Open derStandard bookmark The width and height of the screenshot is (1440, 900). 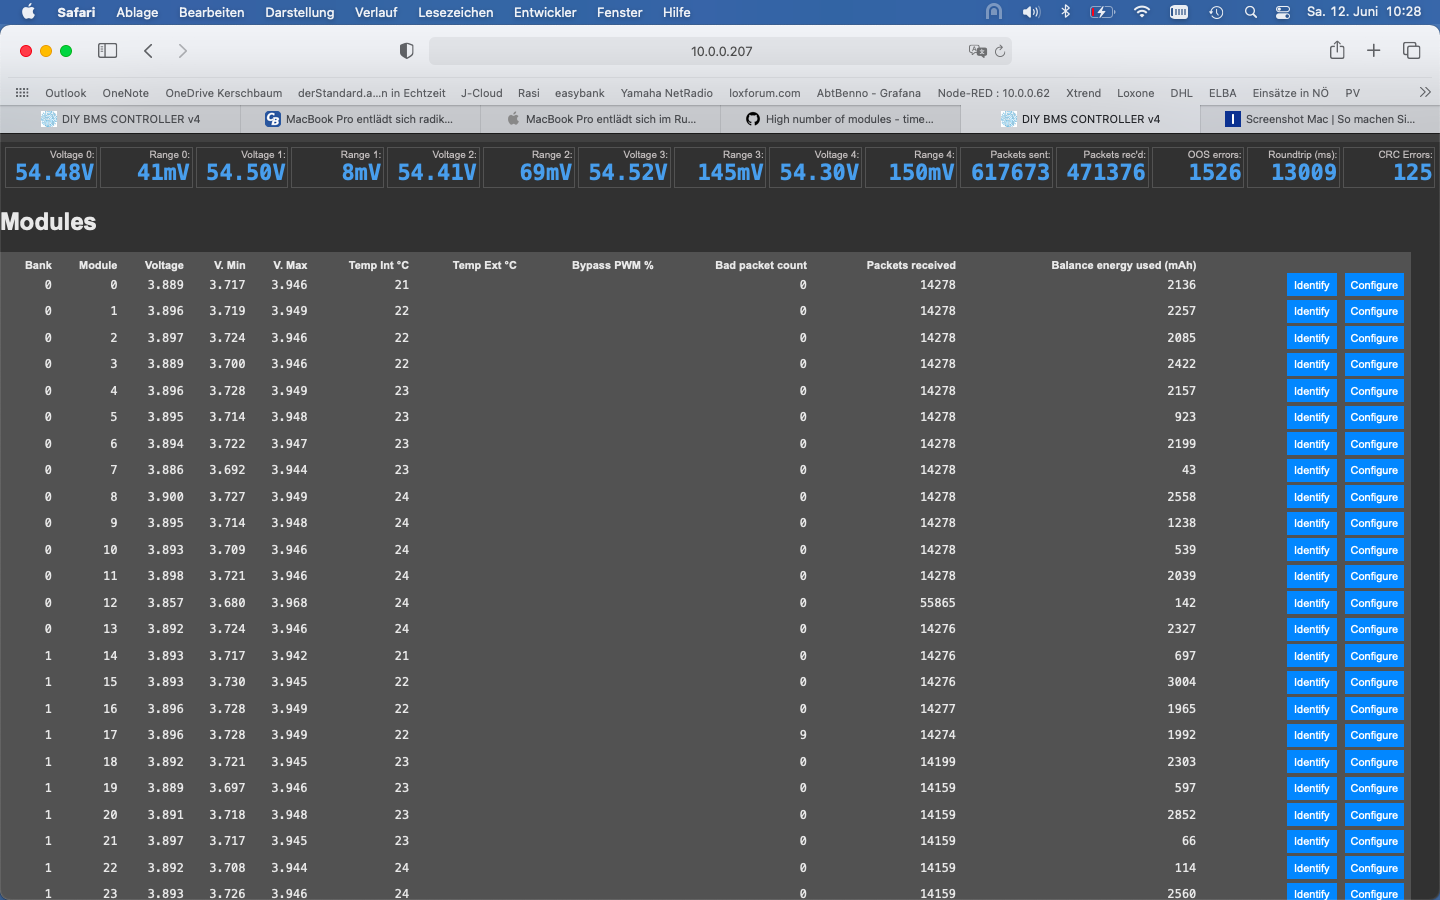coord(371,93)
